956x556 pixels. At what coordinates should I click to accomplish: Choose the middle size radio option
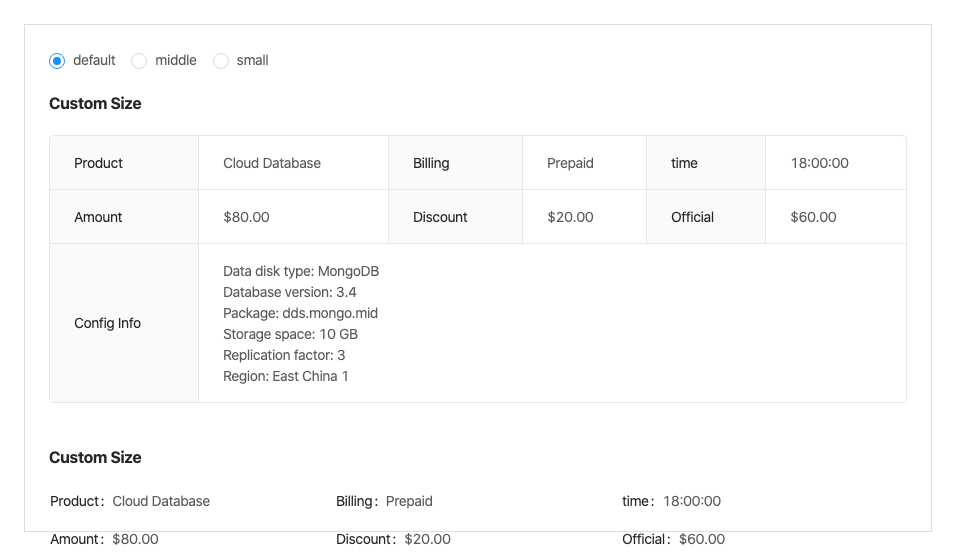pos(140,61)
